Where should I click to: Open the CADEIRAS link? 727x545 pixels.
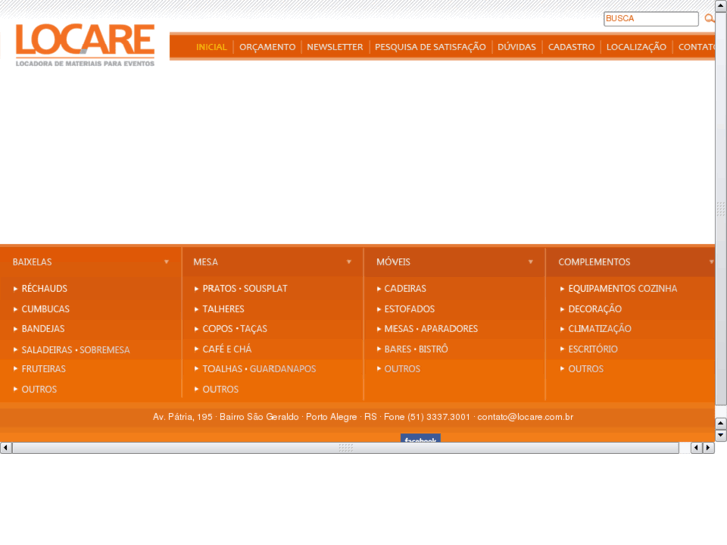pyautogui.click(x=405, y=289)
